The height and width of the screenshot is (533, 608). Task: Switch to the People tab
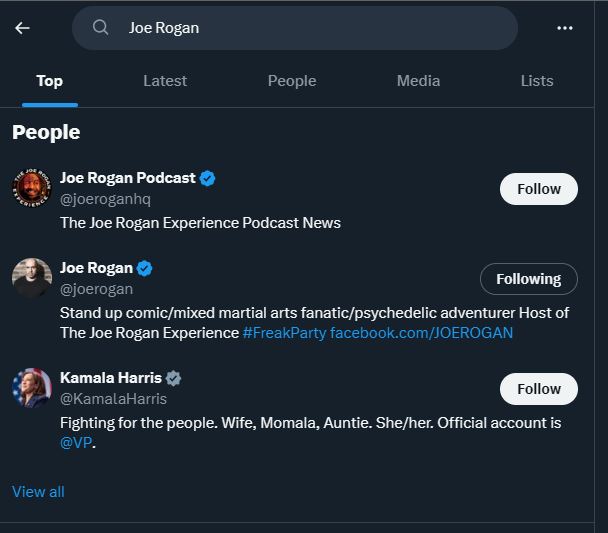click(x=292, y=81)
